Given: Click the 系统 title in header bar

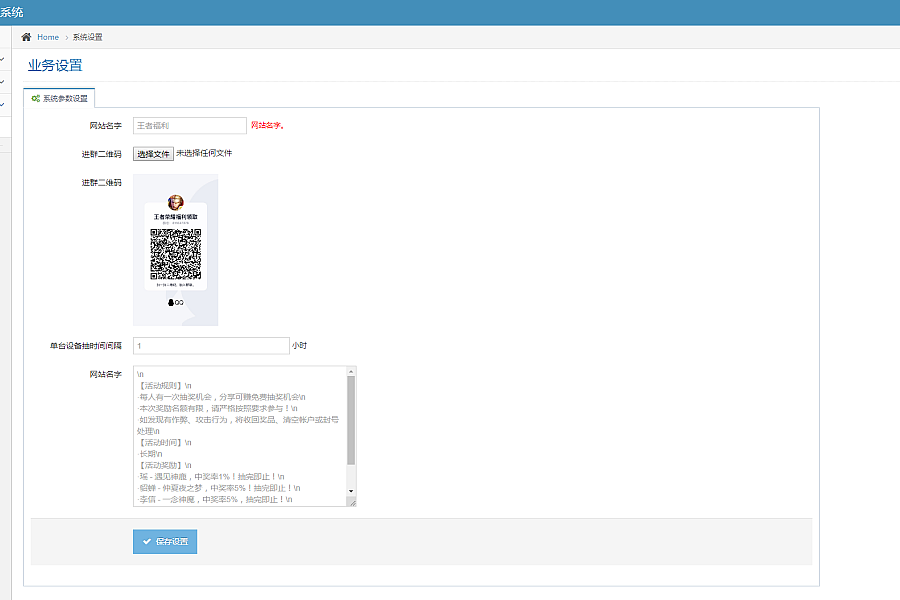Looking at the screenshot, I should 11,12.
